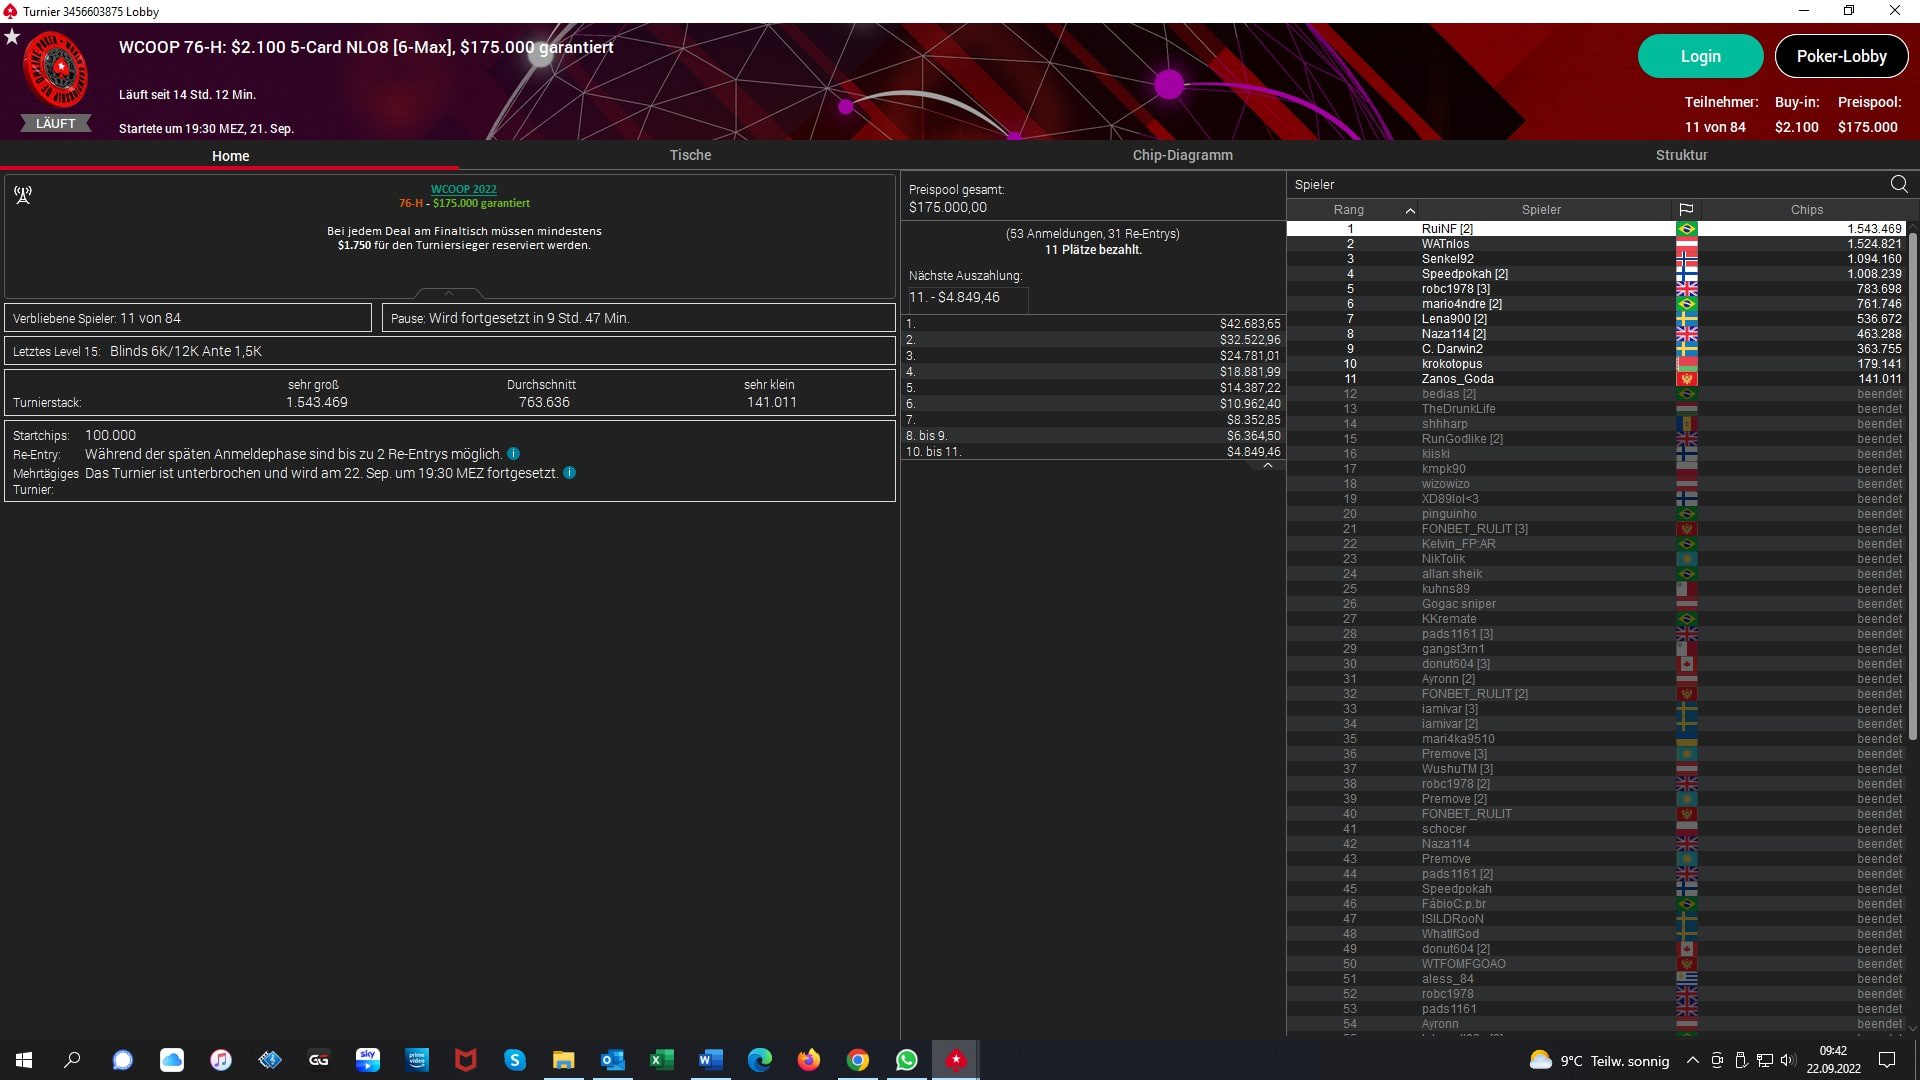The width and height of the screenshot is (1920, 1080).
Task: Click the taskbar clock showing 09:42
Action: (x=1833, y=1060)
